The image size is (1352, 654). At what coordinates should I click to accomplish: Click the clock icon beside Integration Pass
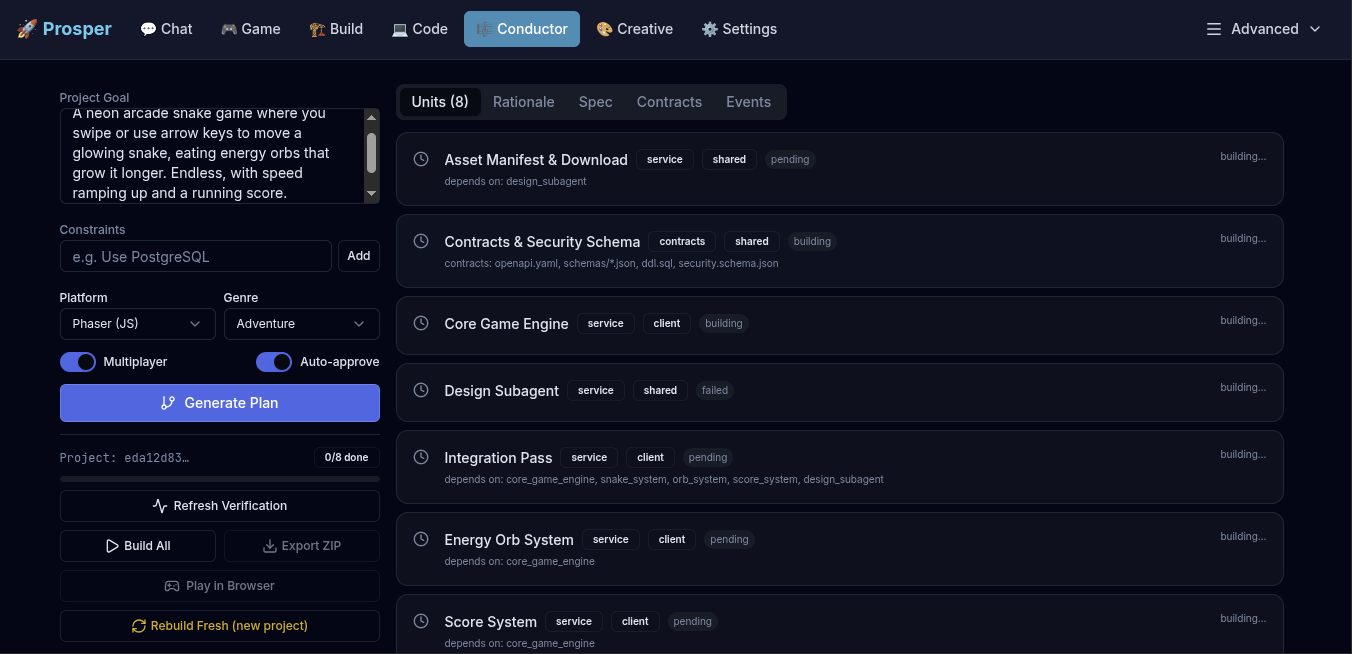(x=422, y=457)
